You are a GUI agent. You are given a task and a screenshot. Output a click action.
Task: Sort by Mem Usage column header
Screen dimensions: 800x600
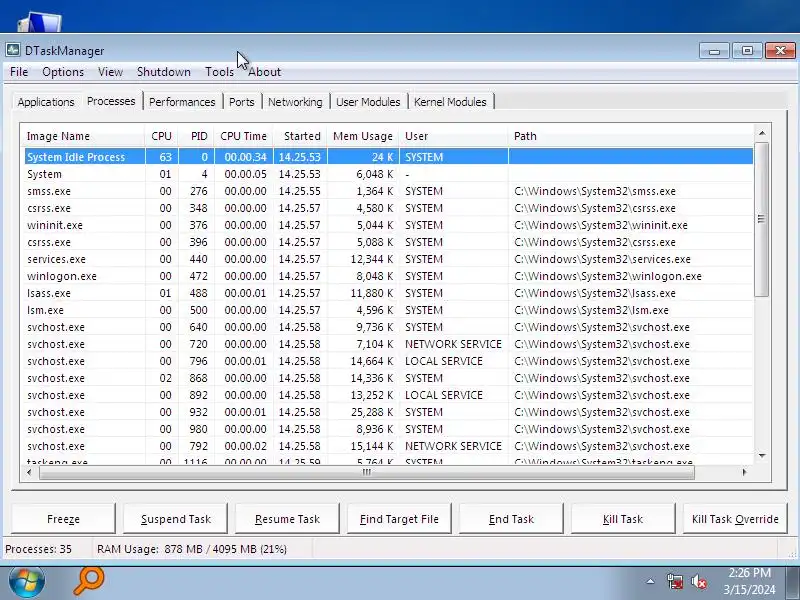363,136
